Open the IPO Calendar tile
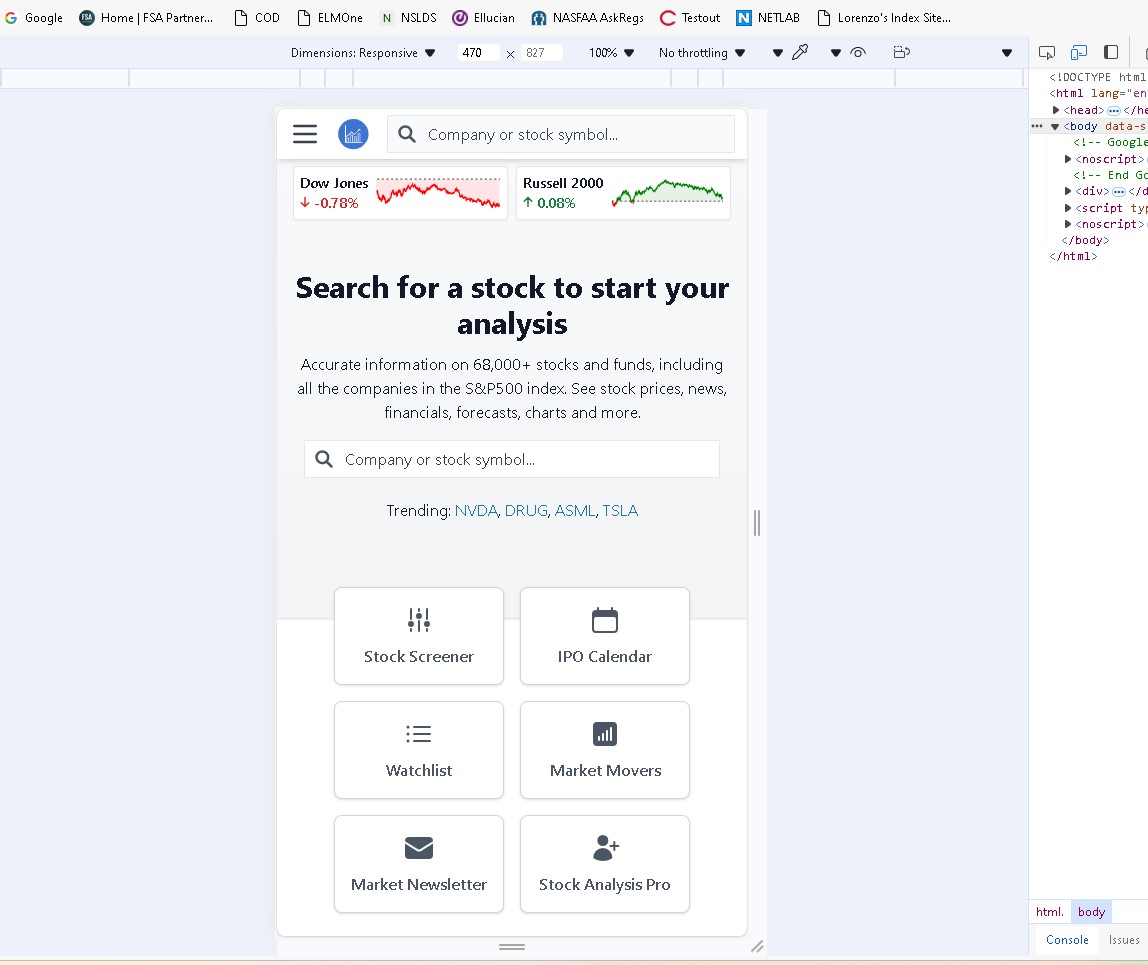 (x=605, y=636)
